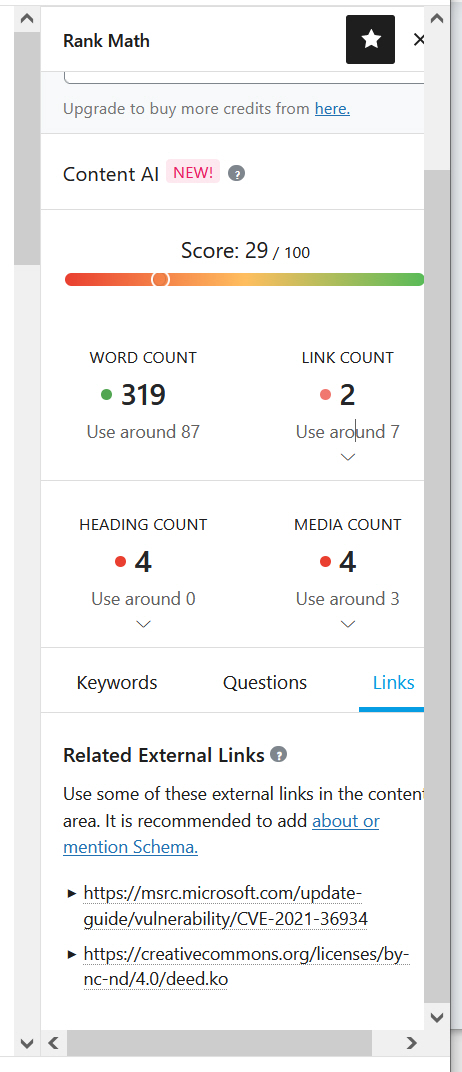Switch to the Keywords tab

pyautogui.click(x=117, y=682)
